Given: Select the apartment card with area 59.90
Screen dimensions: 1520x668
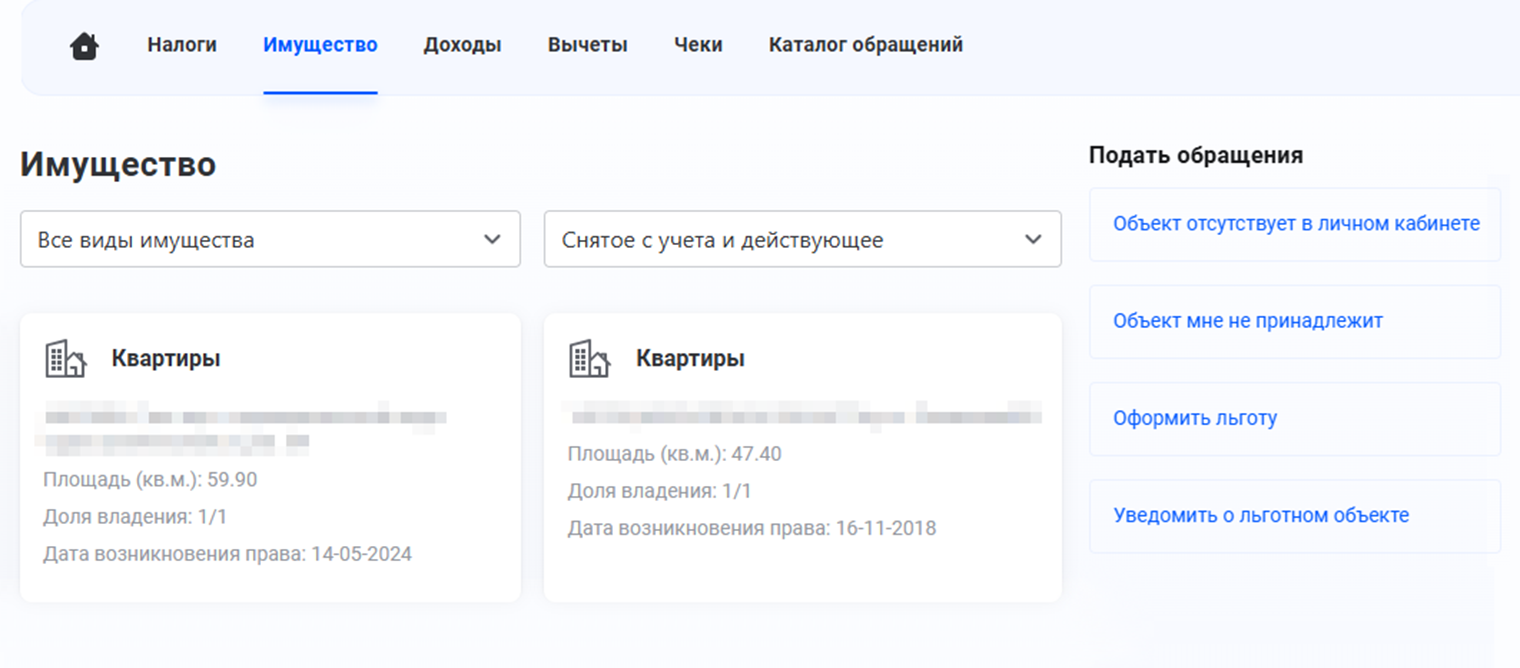Looking at the screenshot, I should [270, 455].
